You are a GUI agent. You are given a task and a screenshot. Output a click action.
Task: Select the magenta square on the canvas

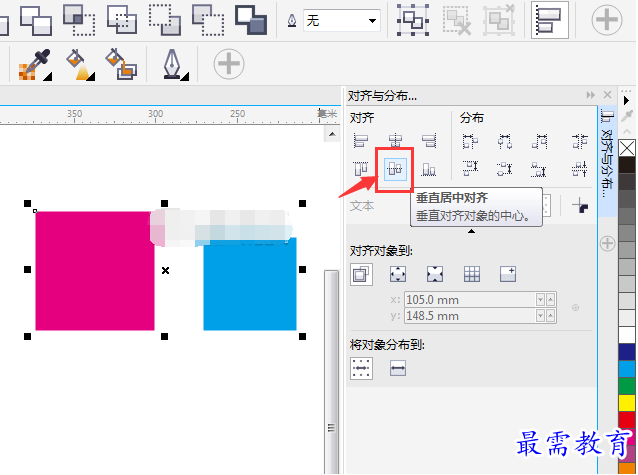(x=94, y=271)
